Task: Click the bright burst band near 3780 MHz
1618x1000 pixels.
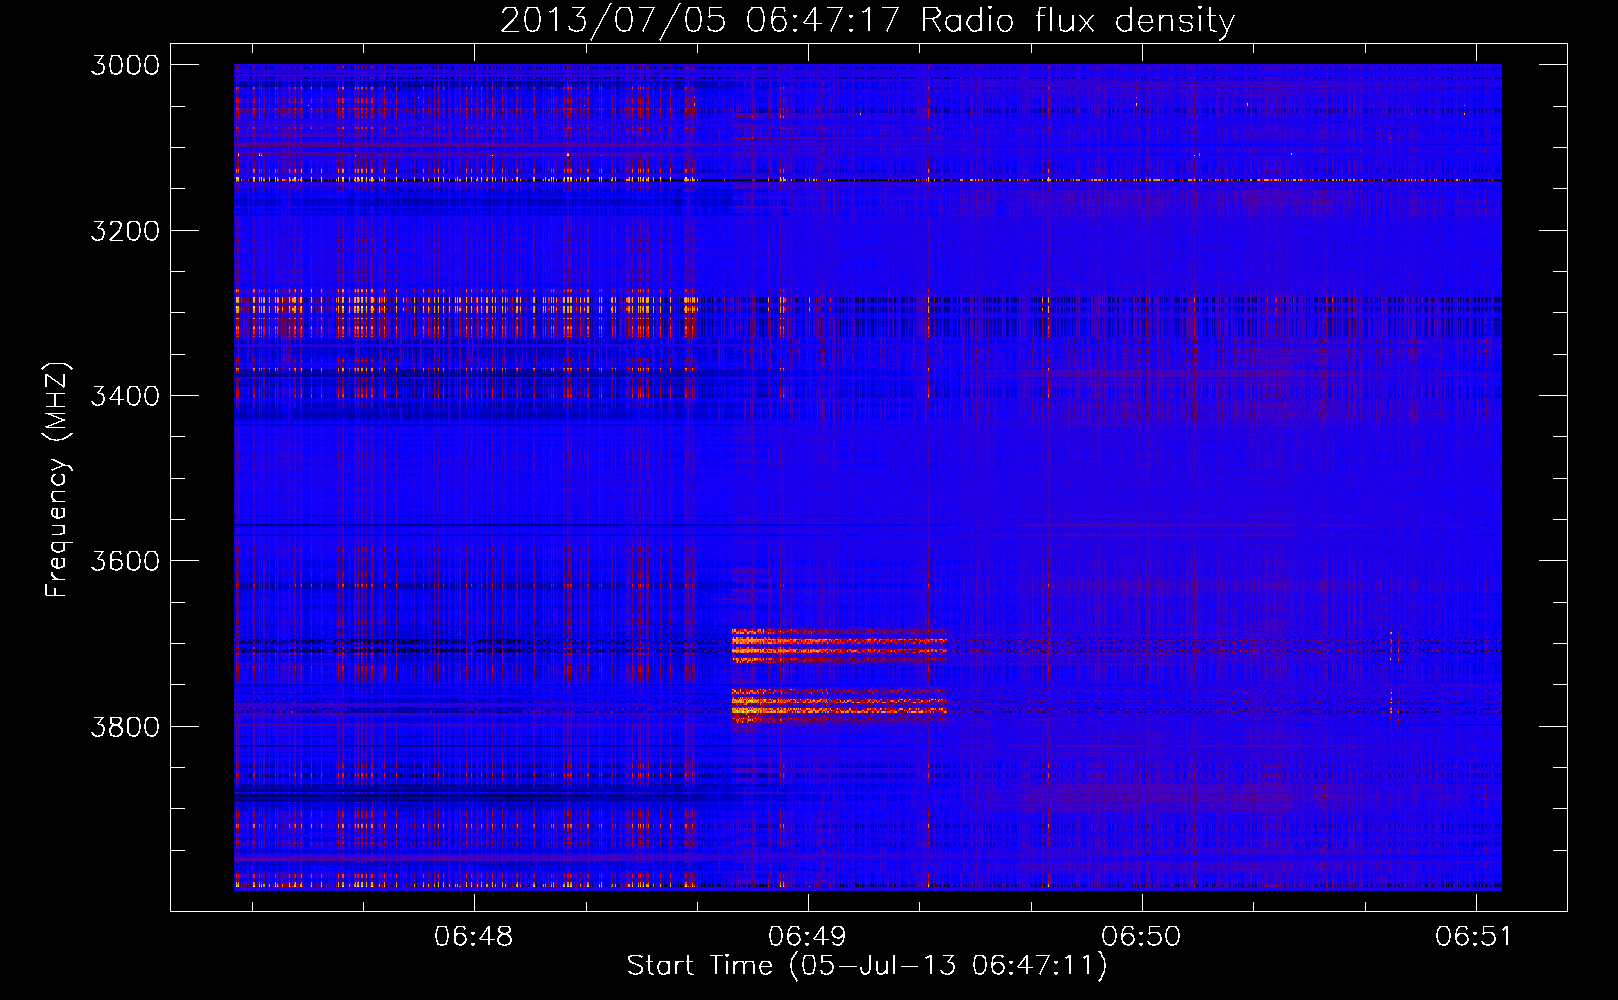Action: [839, 707]
